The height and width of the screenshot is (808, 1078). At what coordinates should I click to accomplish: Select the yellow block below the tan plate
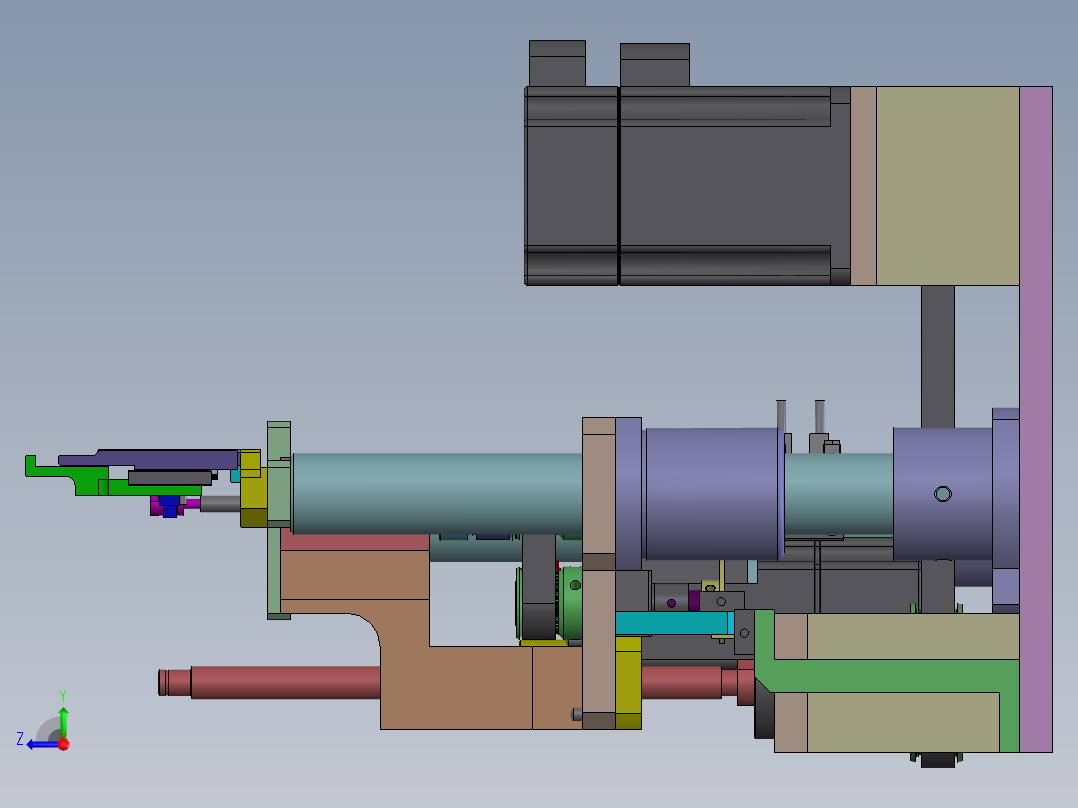[x=628, y=683]
